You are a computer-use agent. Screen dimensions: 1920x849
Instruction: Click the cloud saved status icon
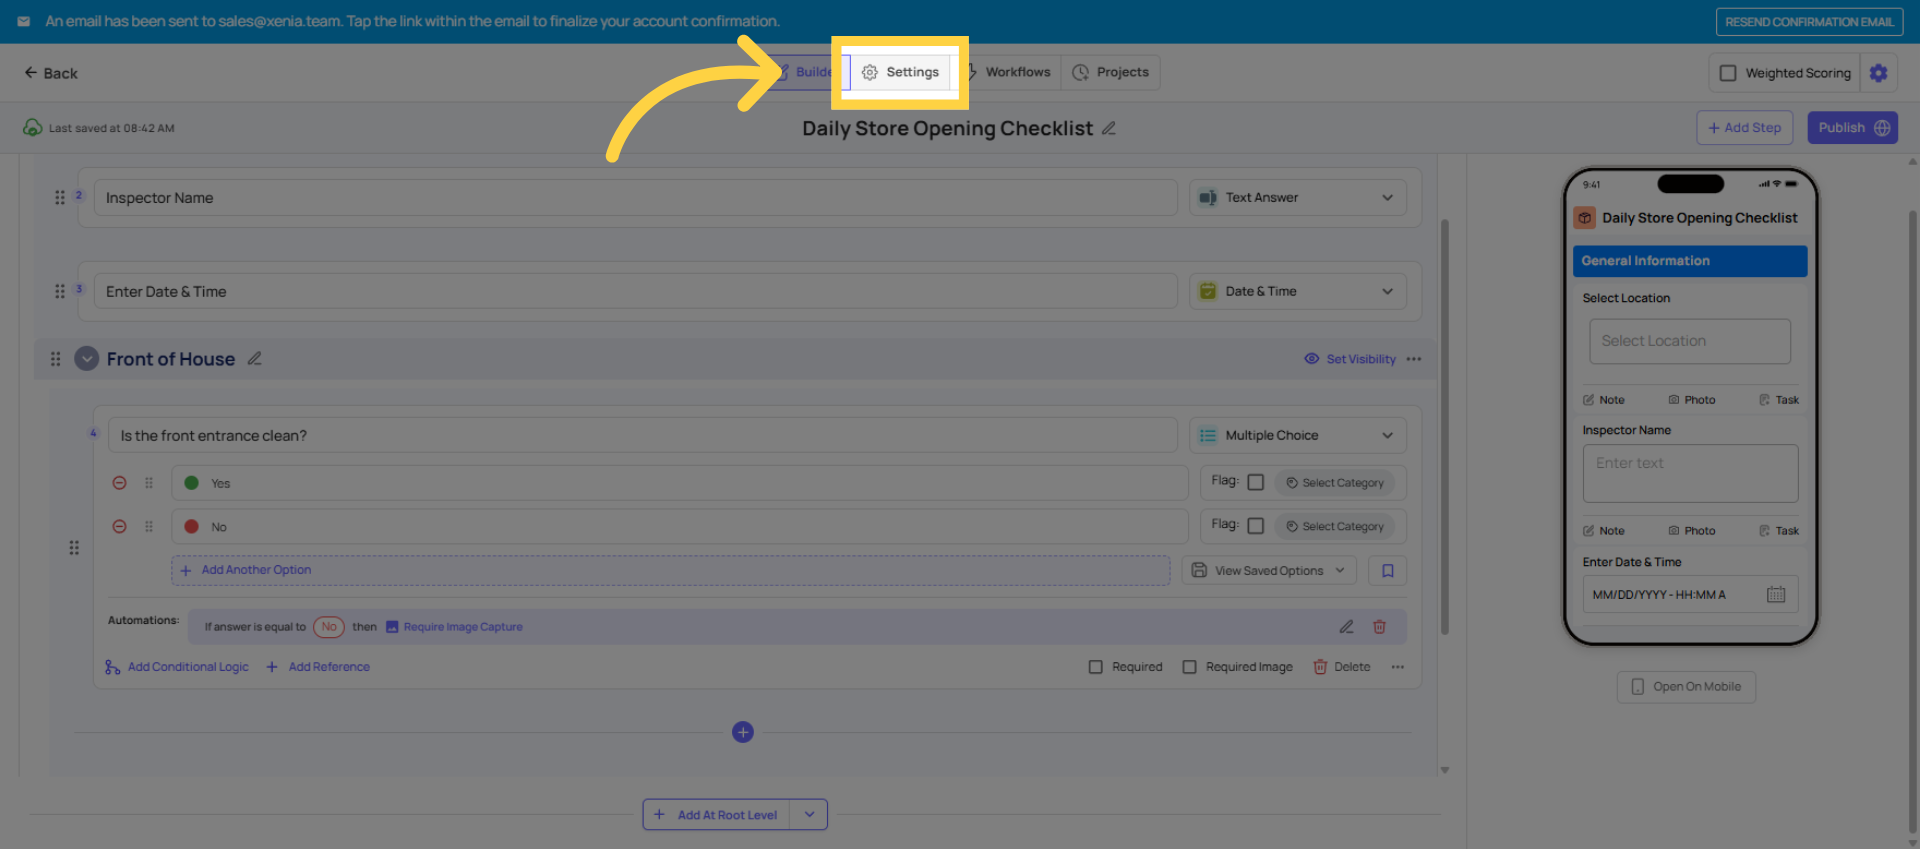33,128
